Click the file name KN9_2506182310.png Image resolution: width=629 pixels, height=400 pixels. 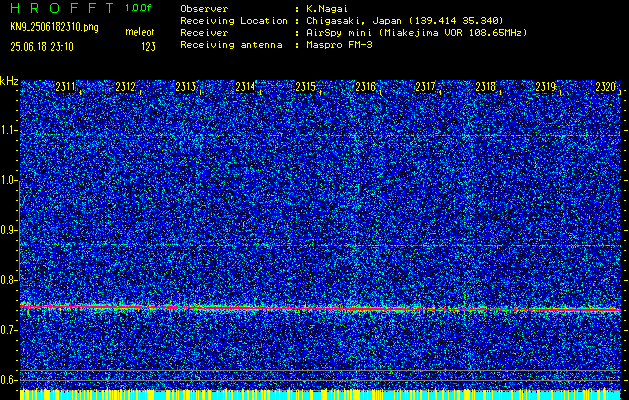(54, 27)
